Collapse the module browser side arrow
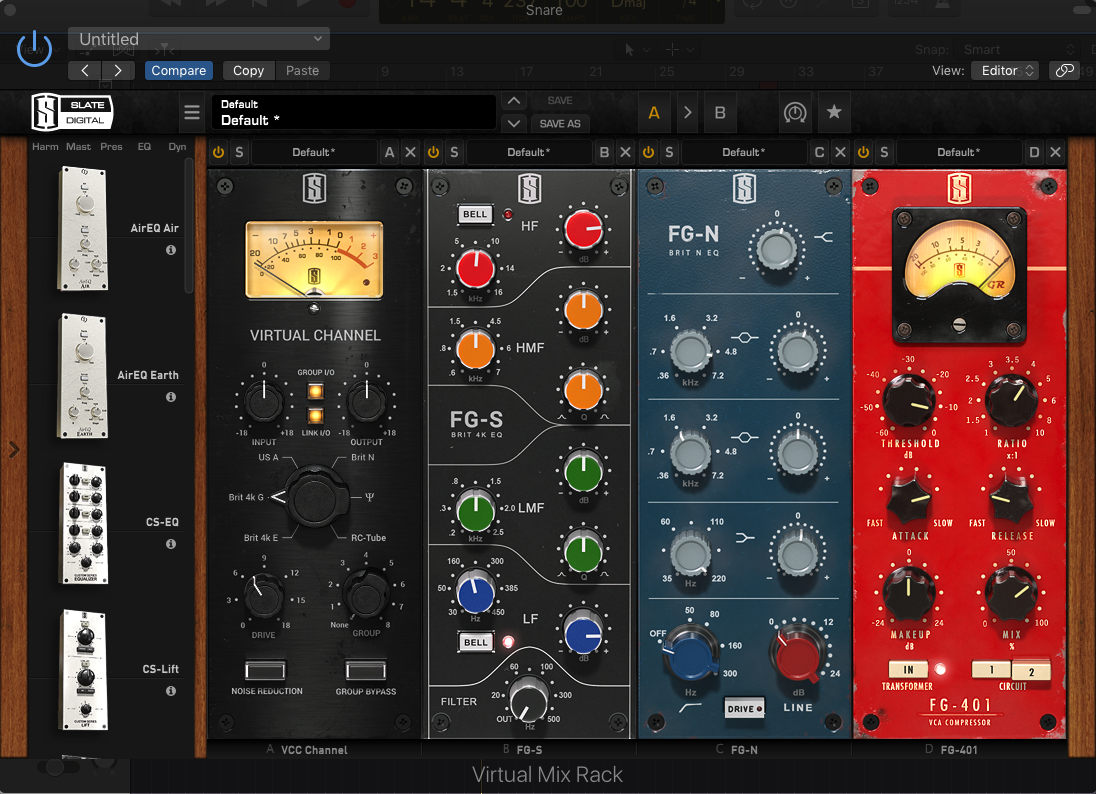Image resolution: width=1096 pixels, height=794 pixels. click(x=13, y=449)
